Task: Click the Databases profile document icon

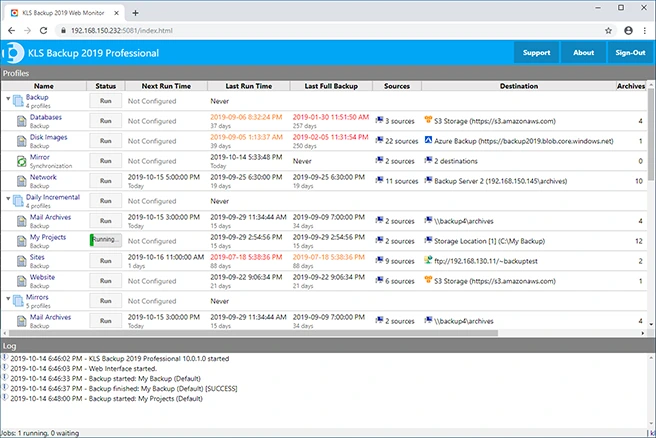Action: [x=22, y=121]
